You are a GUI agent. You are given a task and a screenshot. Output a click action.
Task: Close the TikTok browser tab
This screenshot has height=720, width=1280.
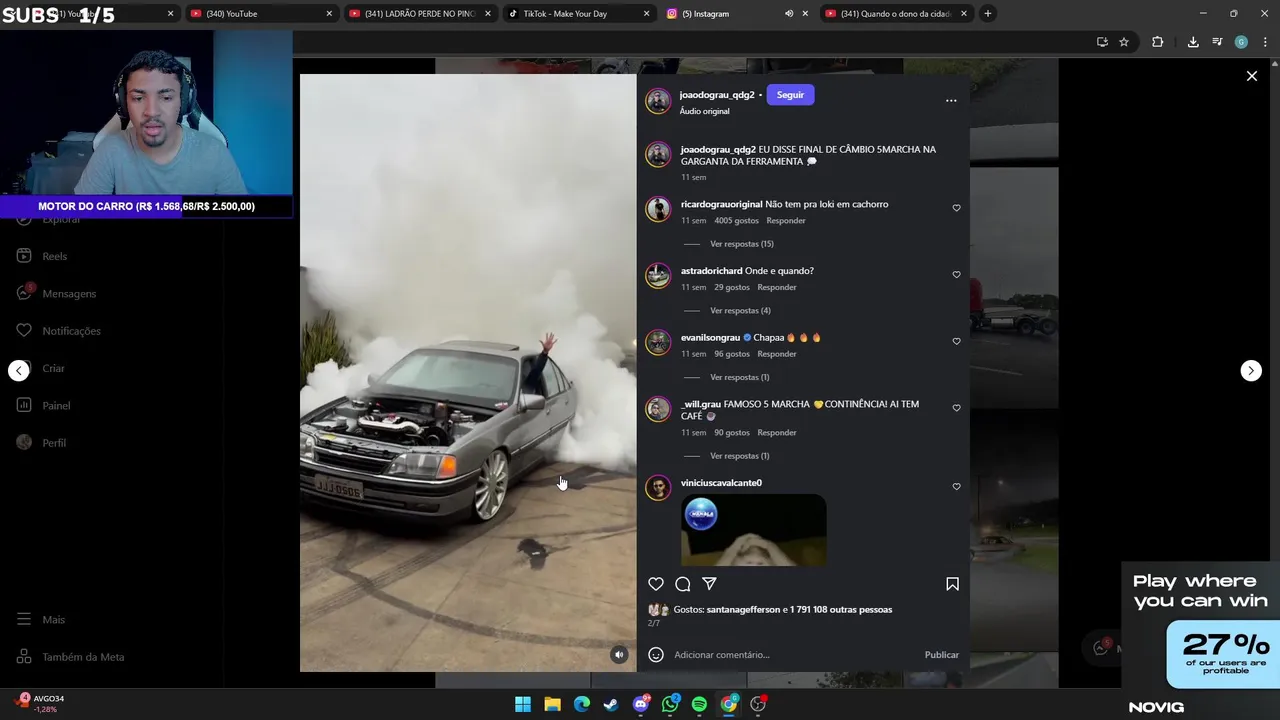click(646, 14)
